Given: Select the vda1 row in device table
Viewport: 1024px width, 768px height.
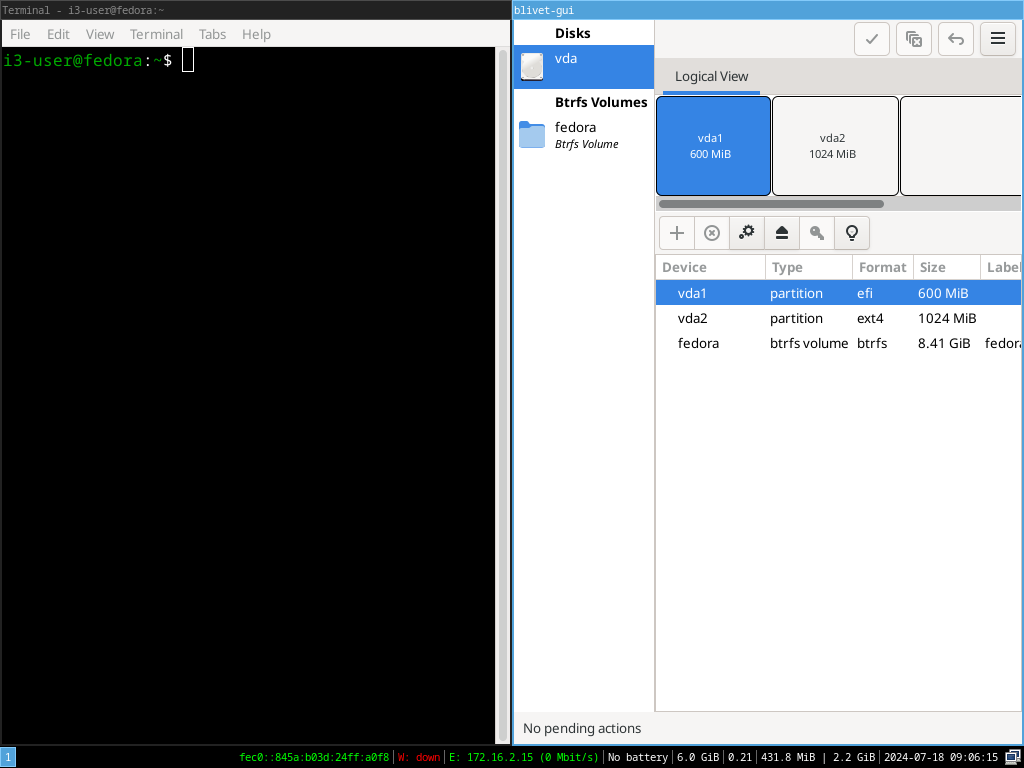Looking at the screenshot, I should coord(839,293).
